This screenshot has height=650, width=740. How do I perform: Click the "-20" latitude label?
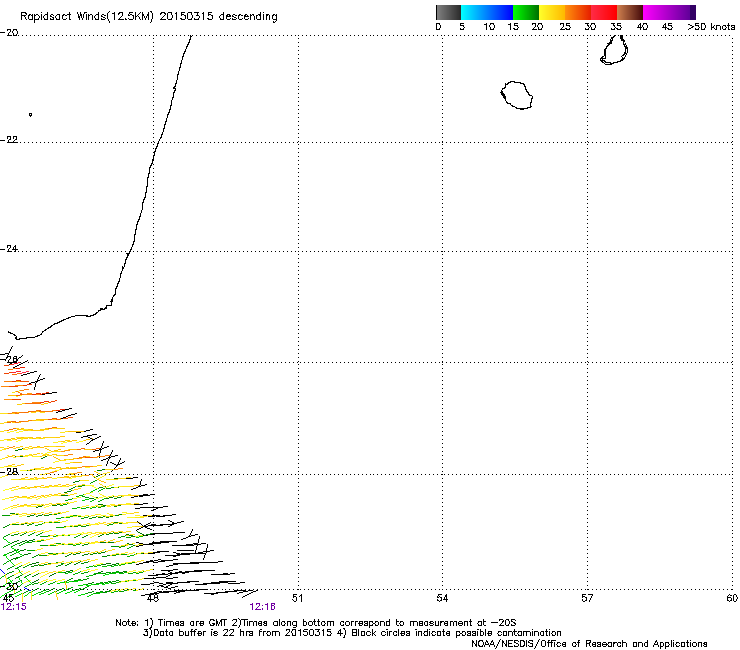(9, 33)
